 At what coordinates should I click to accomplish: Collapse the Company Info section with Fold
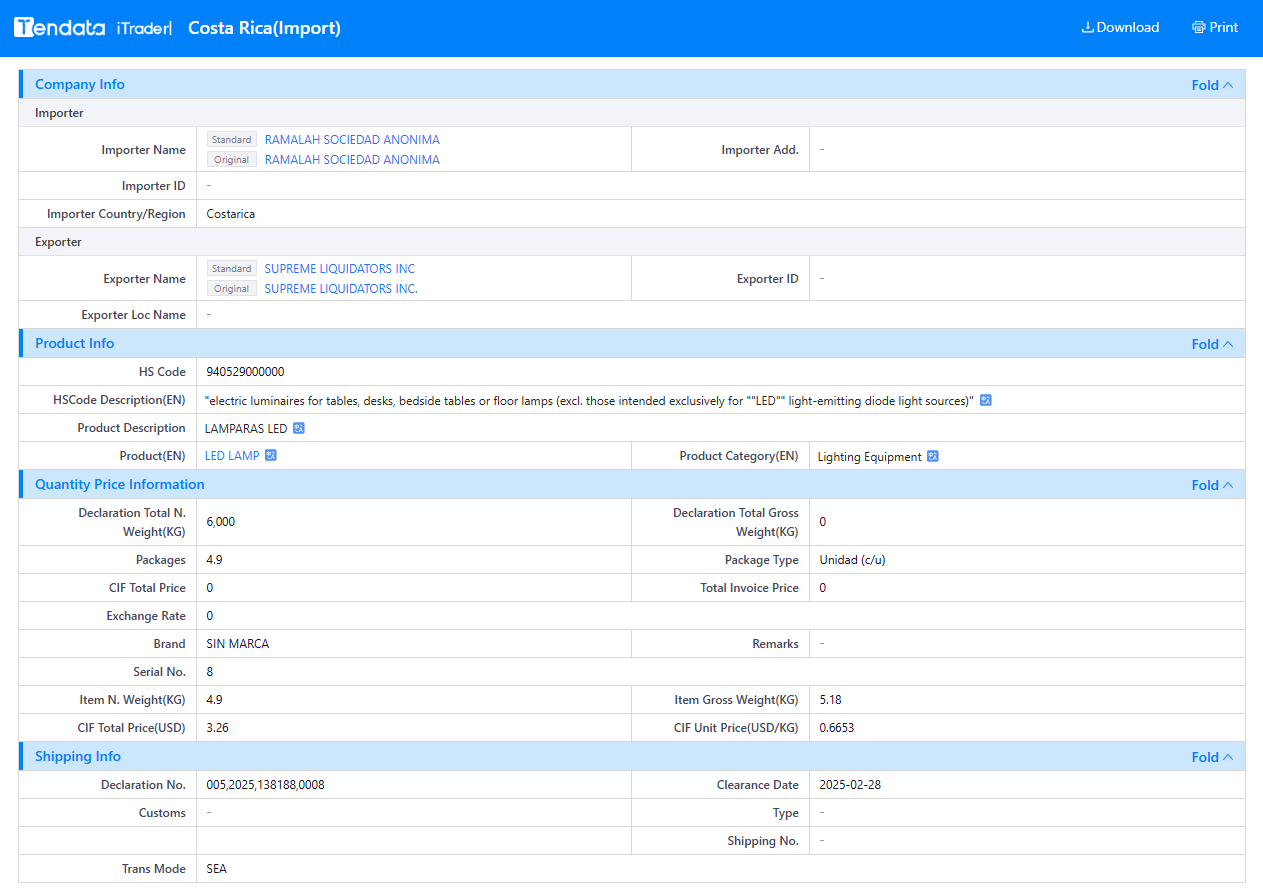tap(1212, 85)
